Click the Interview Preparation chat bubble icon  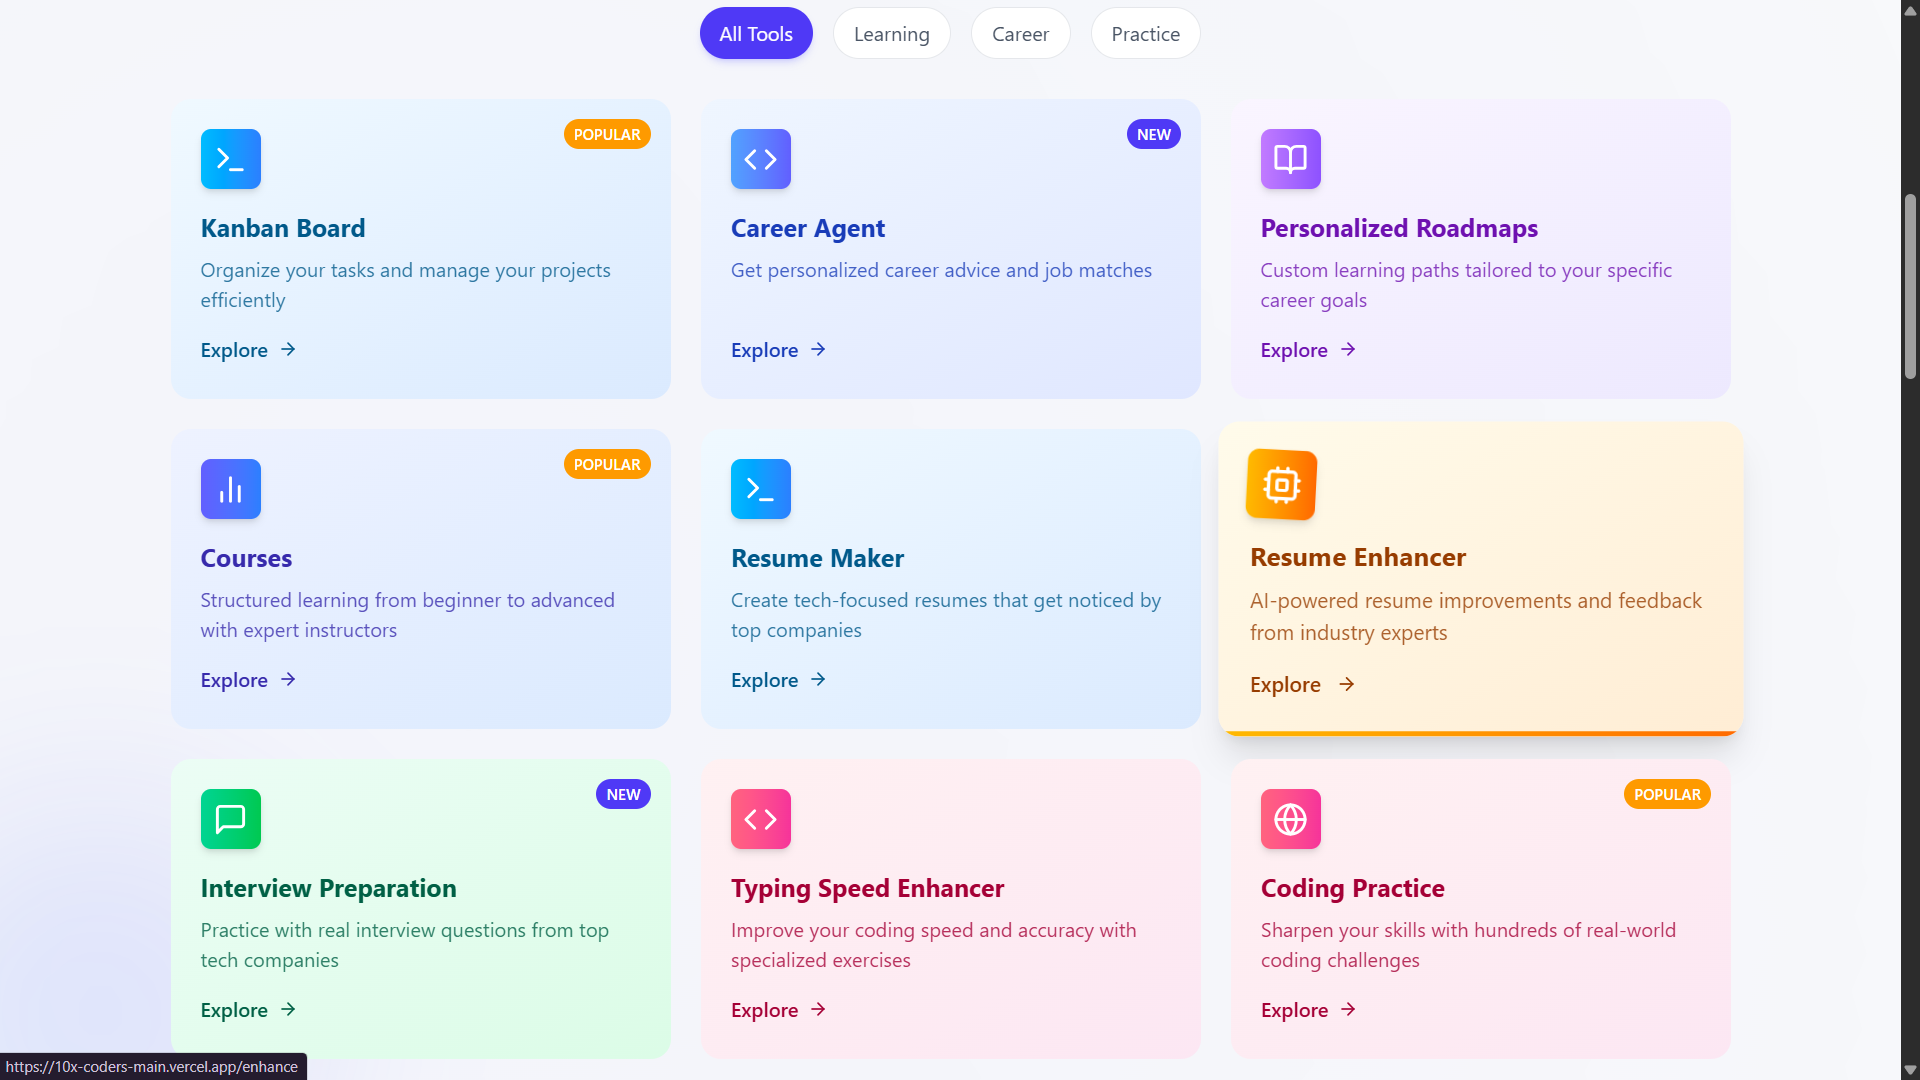[230, 819]
